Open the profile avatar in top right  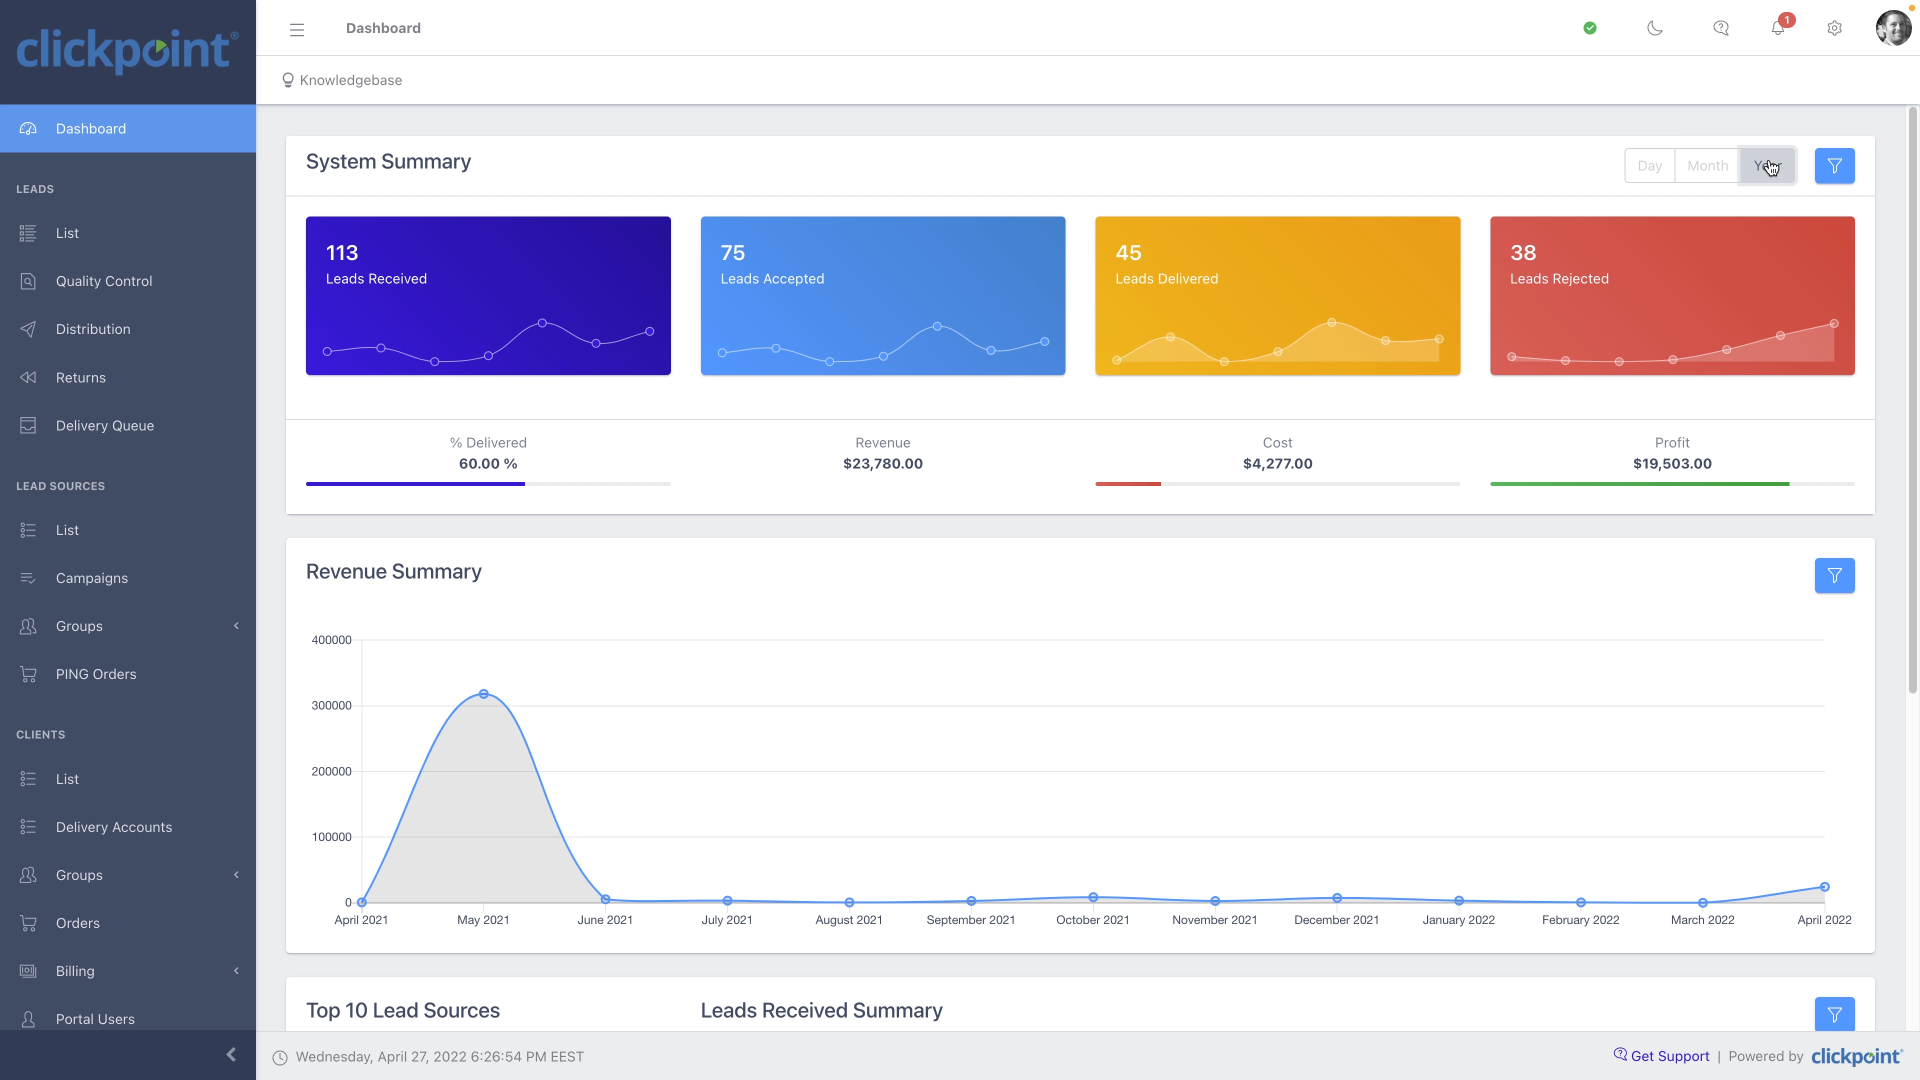[1894, 28]
